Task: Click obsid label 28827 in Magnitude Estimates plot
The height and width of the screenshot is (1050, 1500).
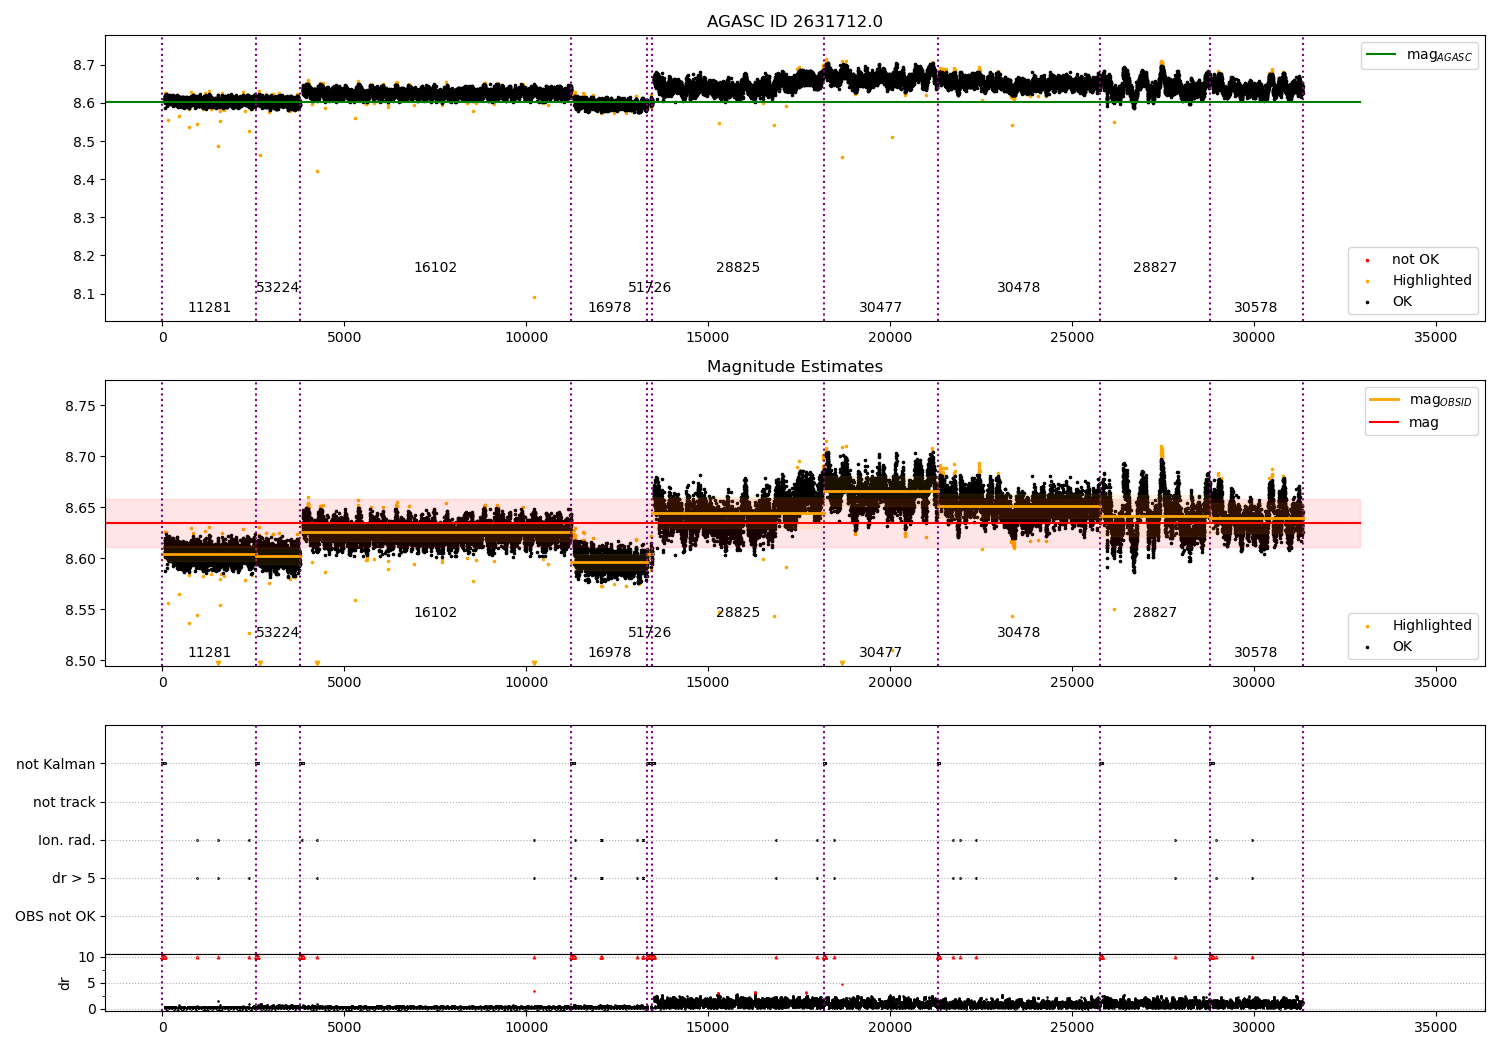Action: pyautogui.click(x=1155, y=613)
